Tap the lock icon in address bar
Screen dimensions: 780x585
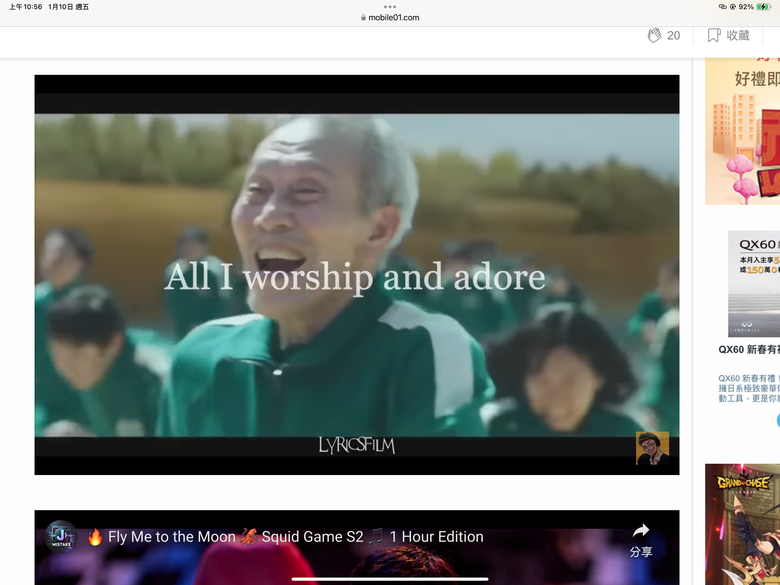[x=364, y=17]
